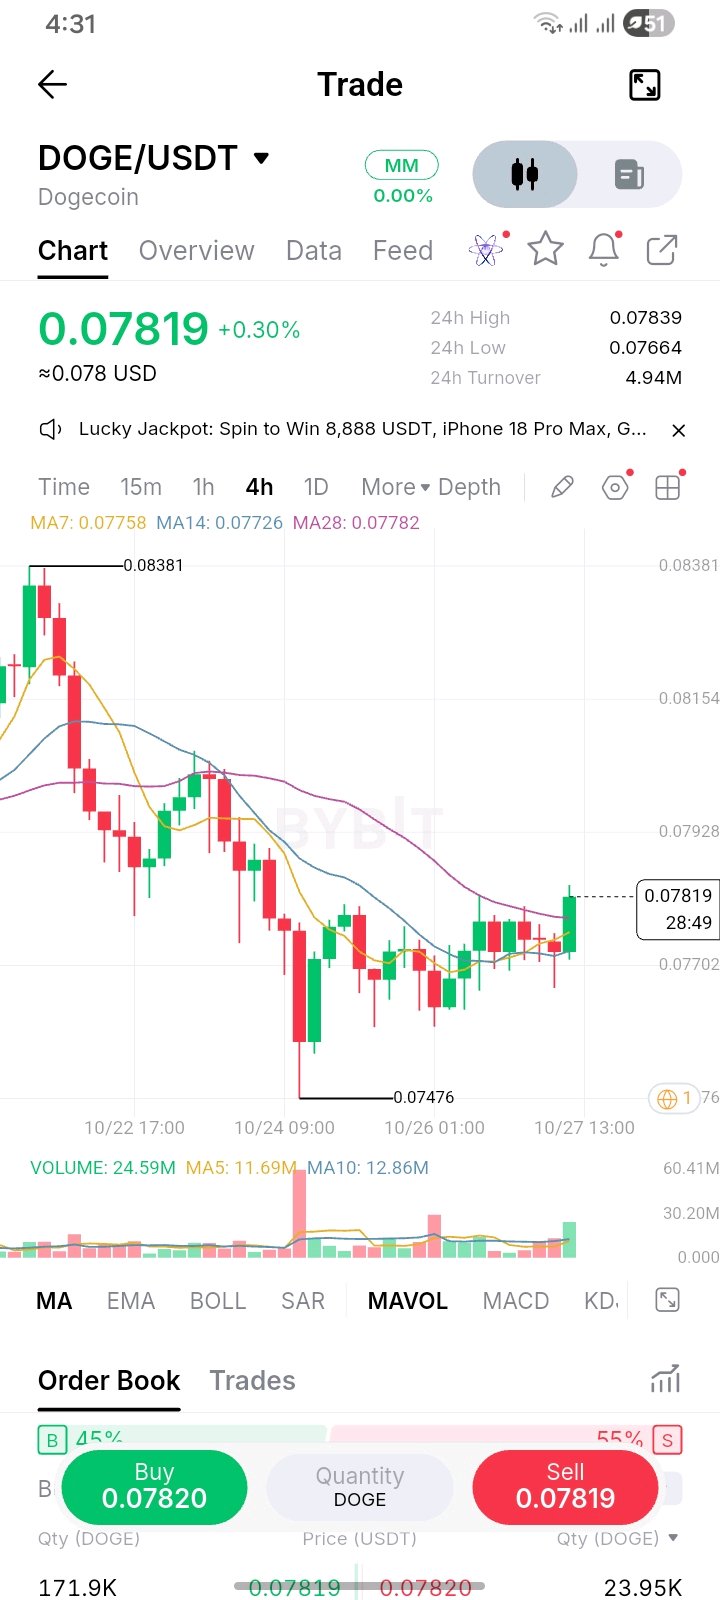This screenshot has height=1600, width=720.
Task: Open the Lucky Jackpot announcement text
Action: click(363, 429)
